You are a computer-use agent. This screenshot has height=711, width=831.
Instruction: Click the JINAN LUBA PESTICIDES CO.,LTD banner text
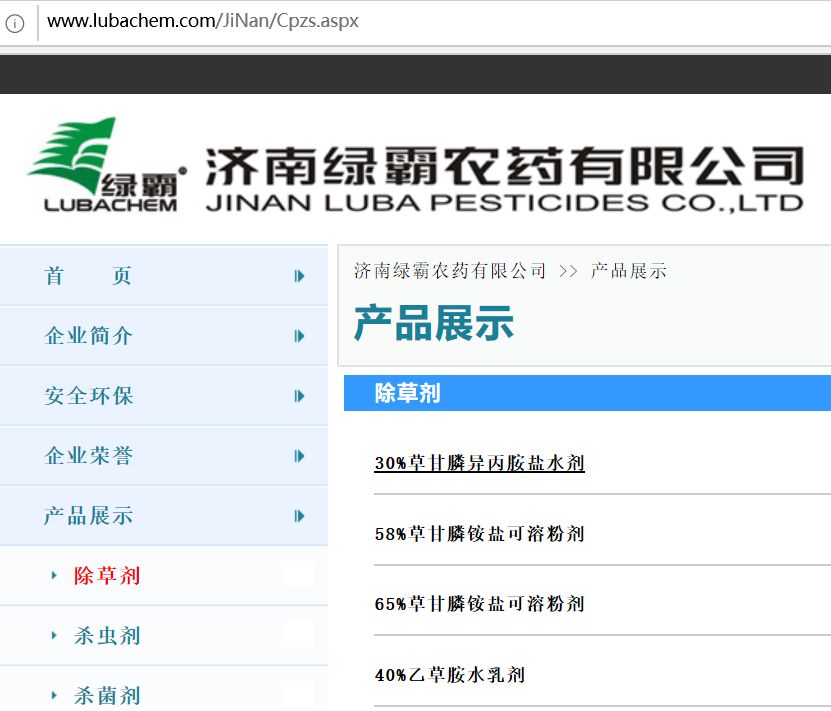point(505,203)
